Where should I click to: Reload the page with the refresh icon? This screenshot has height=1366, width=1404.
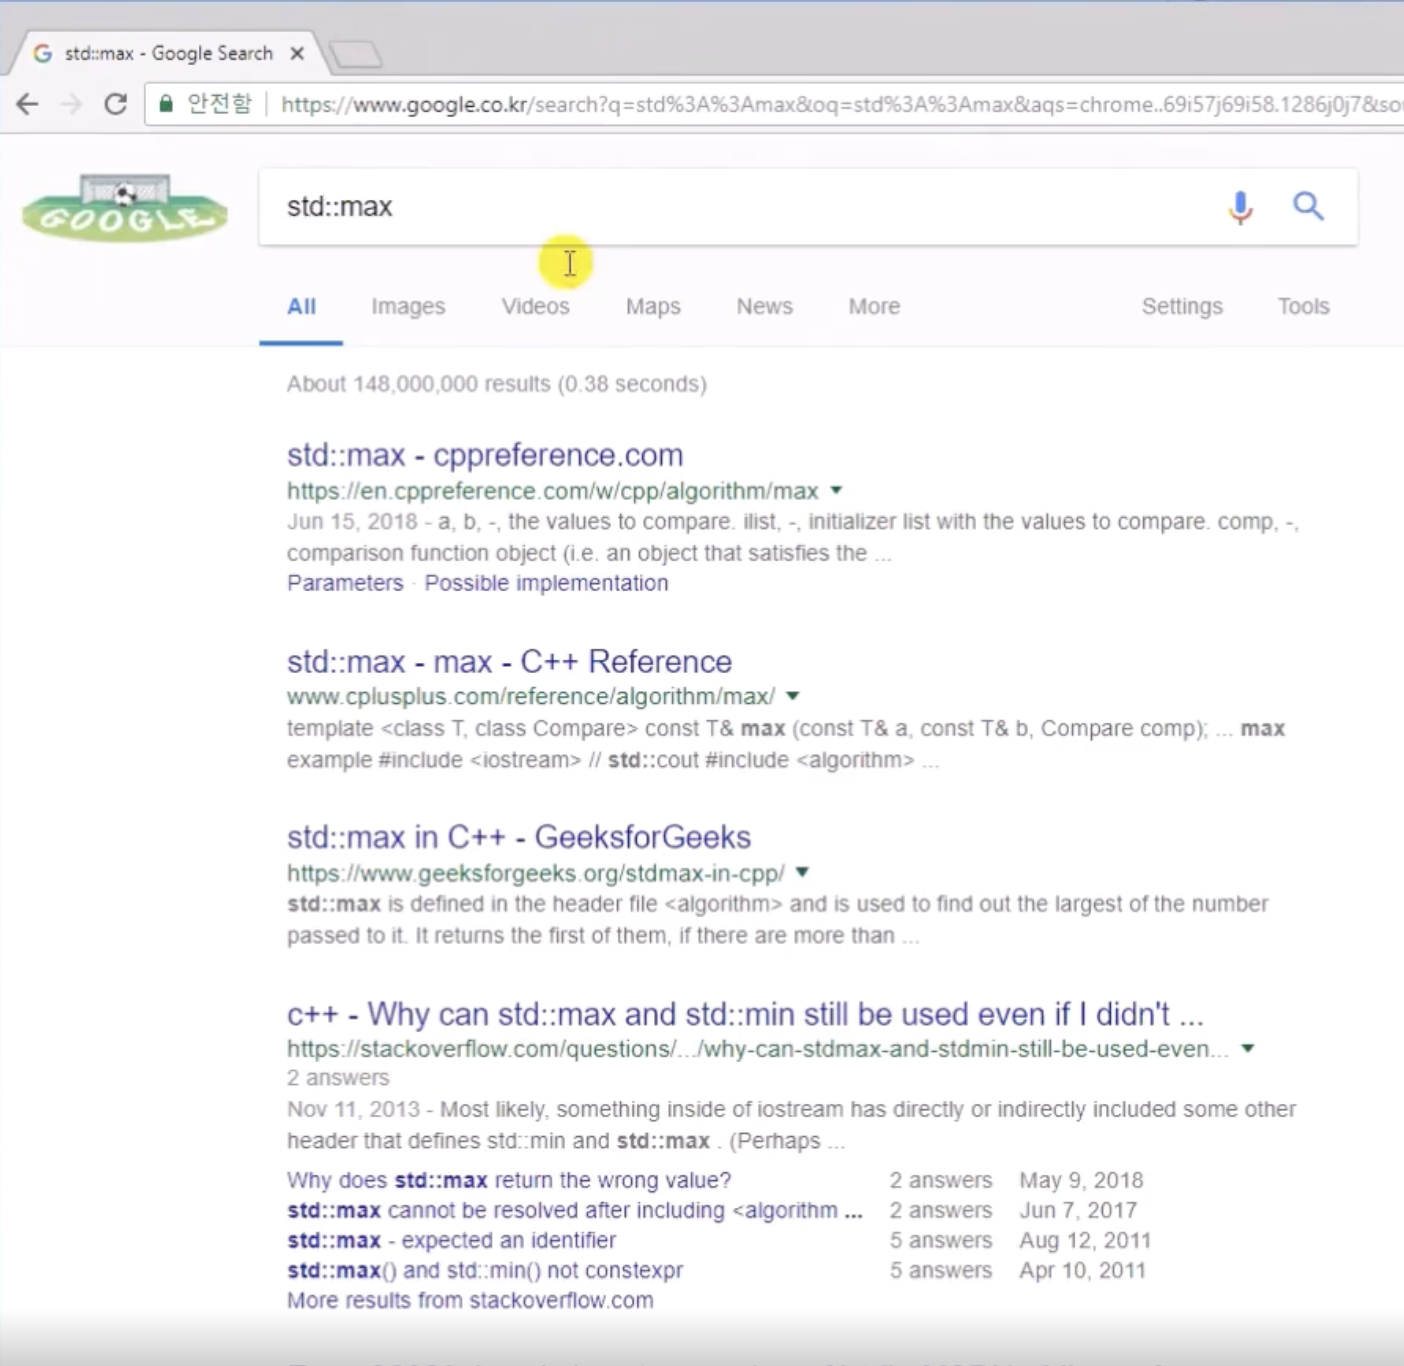116,104
